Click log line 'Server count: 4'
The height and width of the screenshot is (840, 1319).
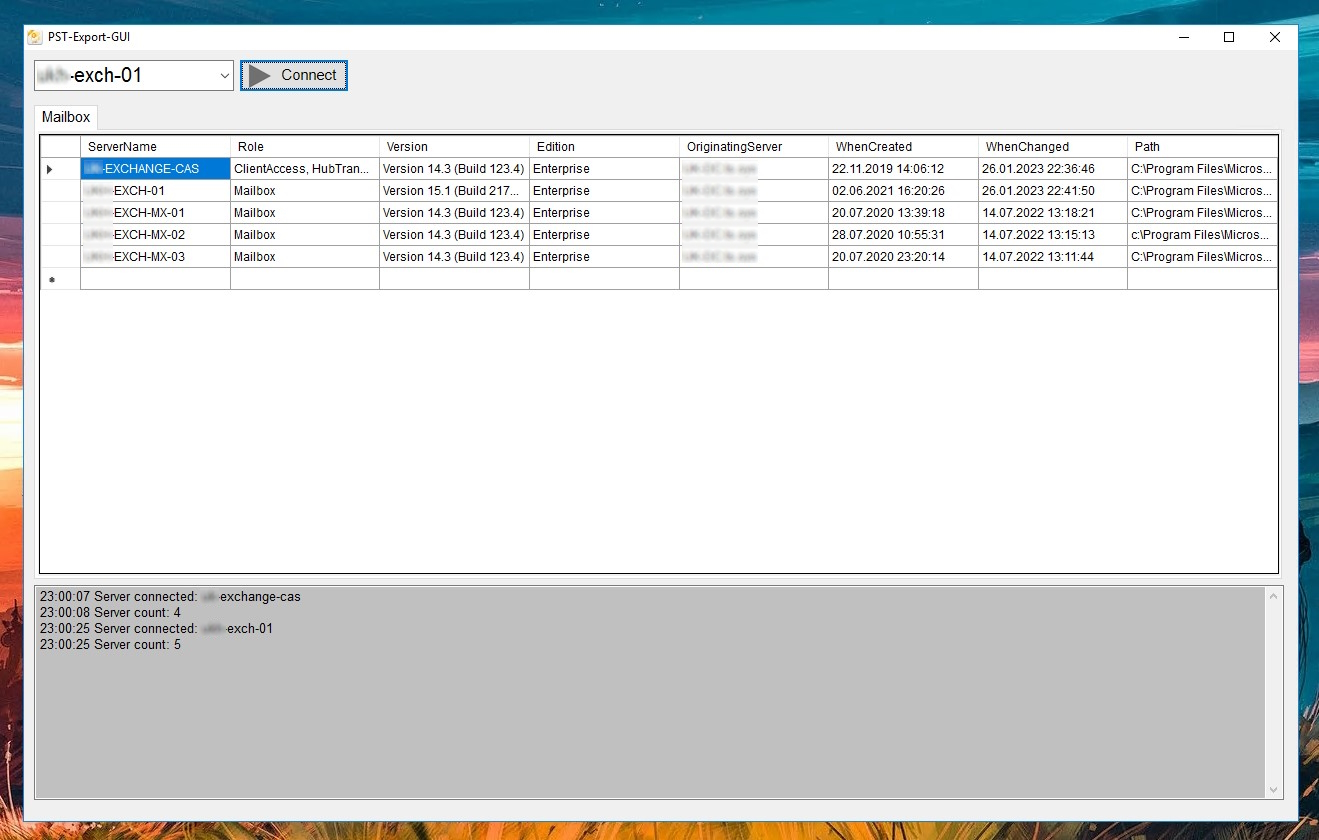[x=110, y=613]
